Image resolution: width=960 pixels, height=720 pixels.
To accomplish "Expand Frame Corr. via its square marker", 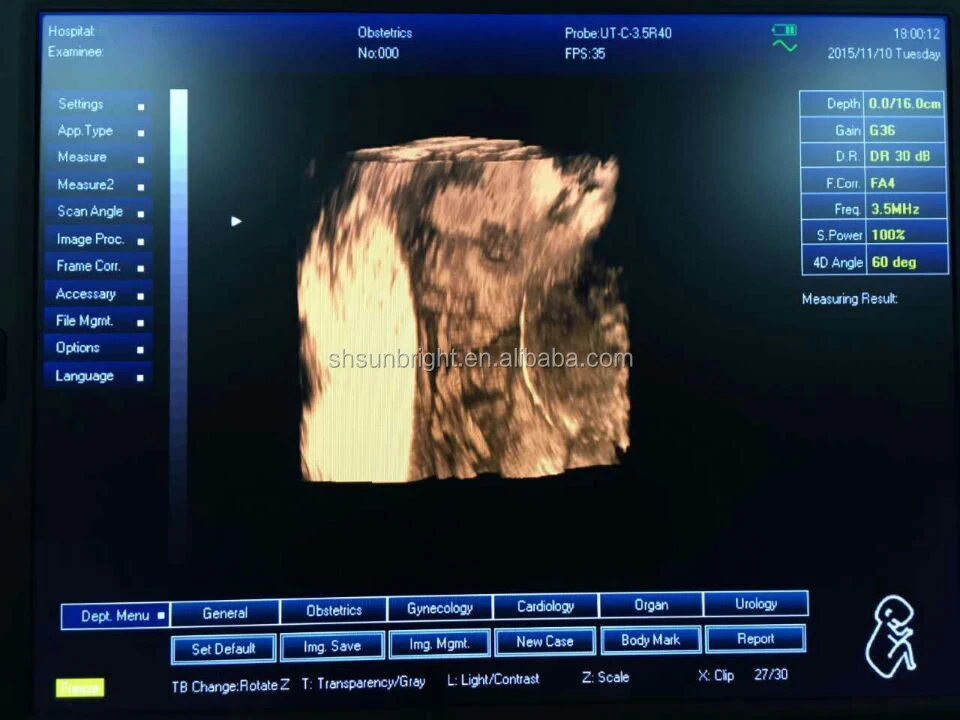I will (x=141, y=268).
